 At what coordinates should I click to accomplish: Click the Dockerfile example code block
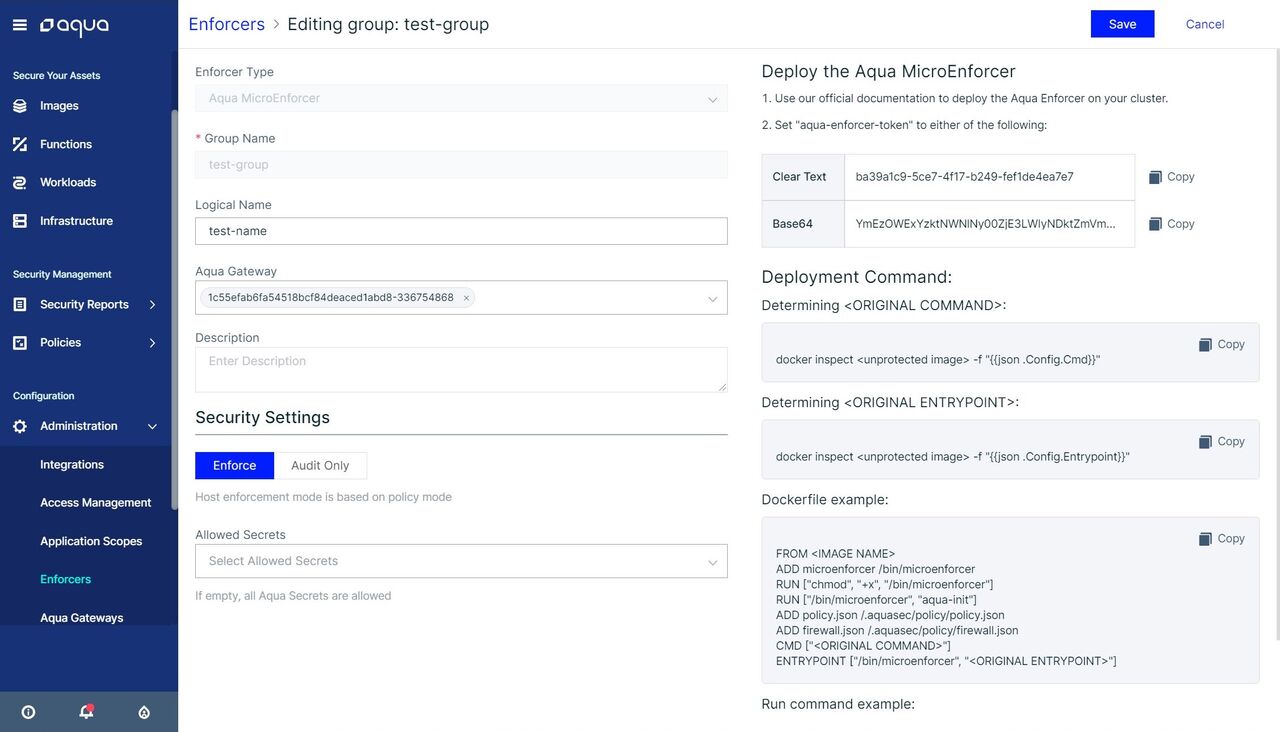(x=1010, y=601)
